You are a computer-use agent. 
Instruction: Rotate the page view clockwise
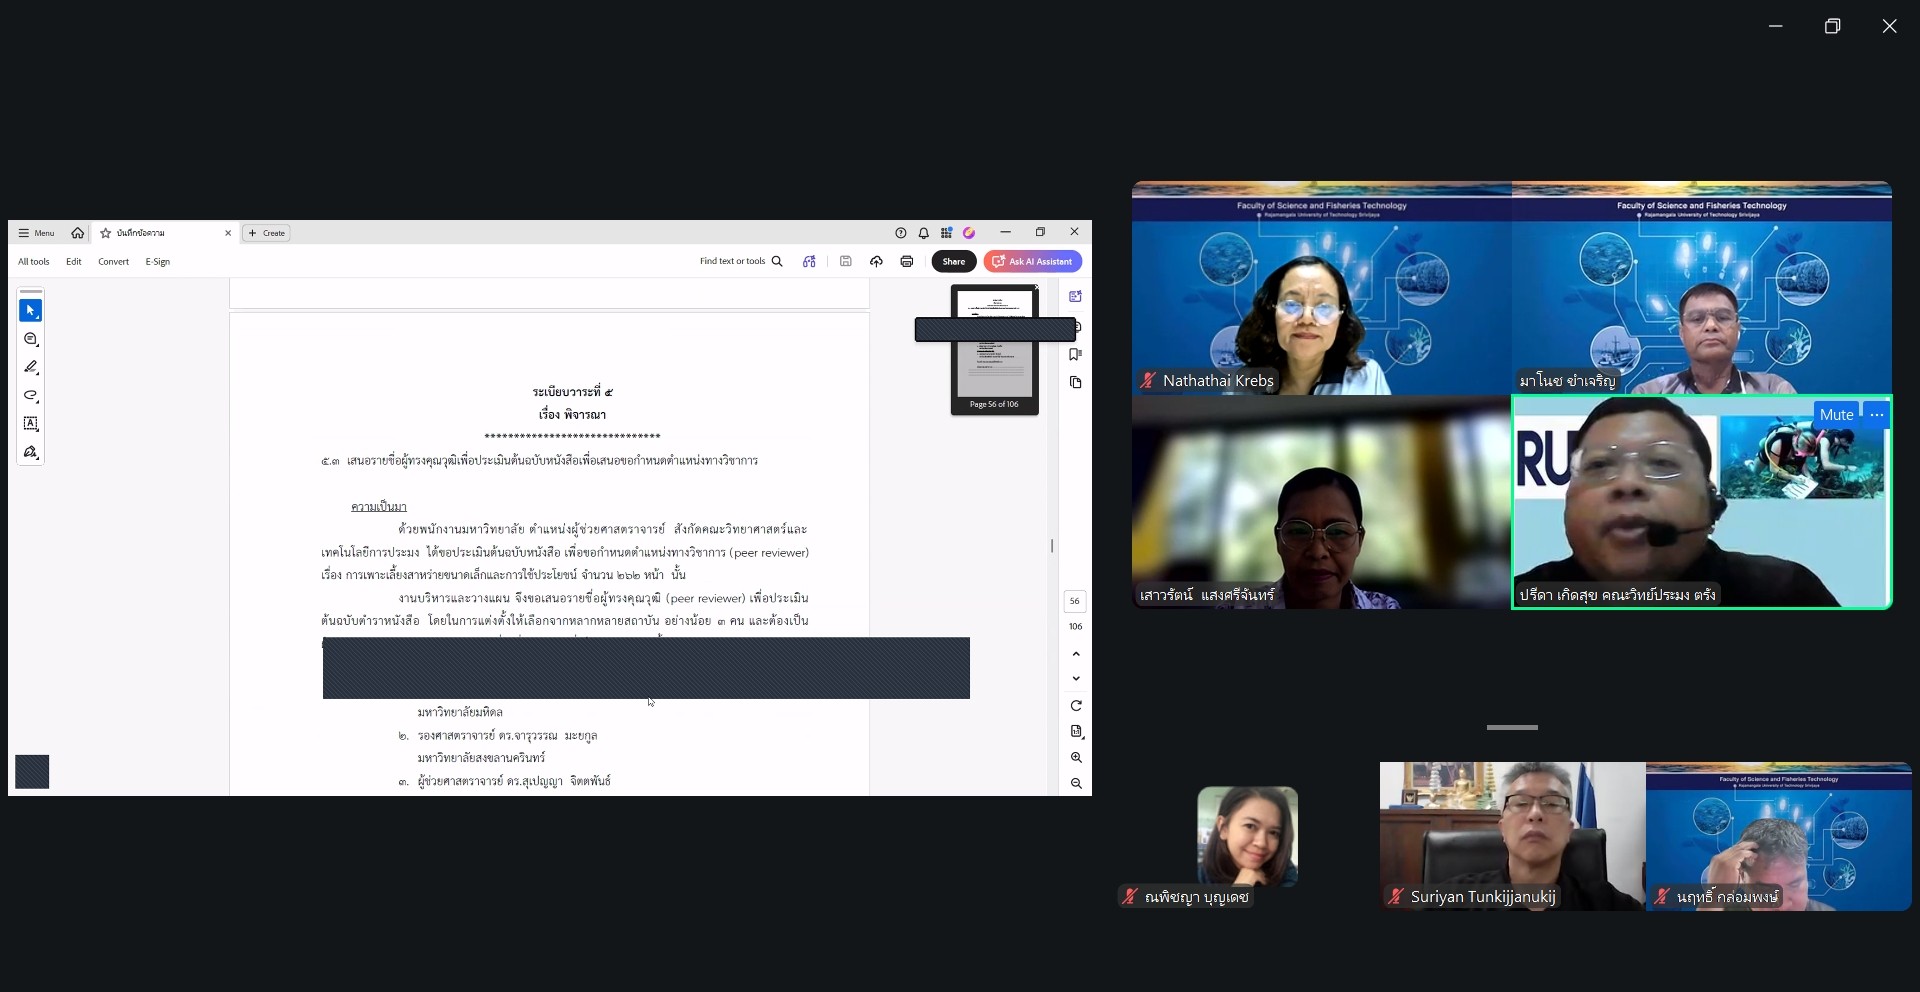1076,706
